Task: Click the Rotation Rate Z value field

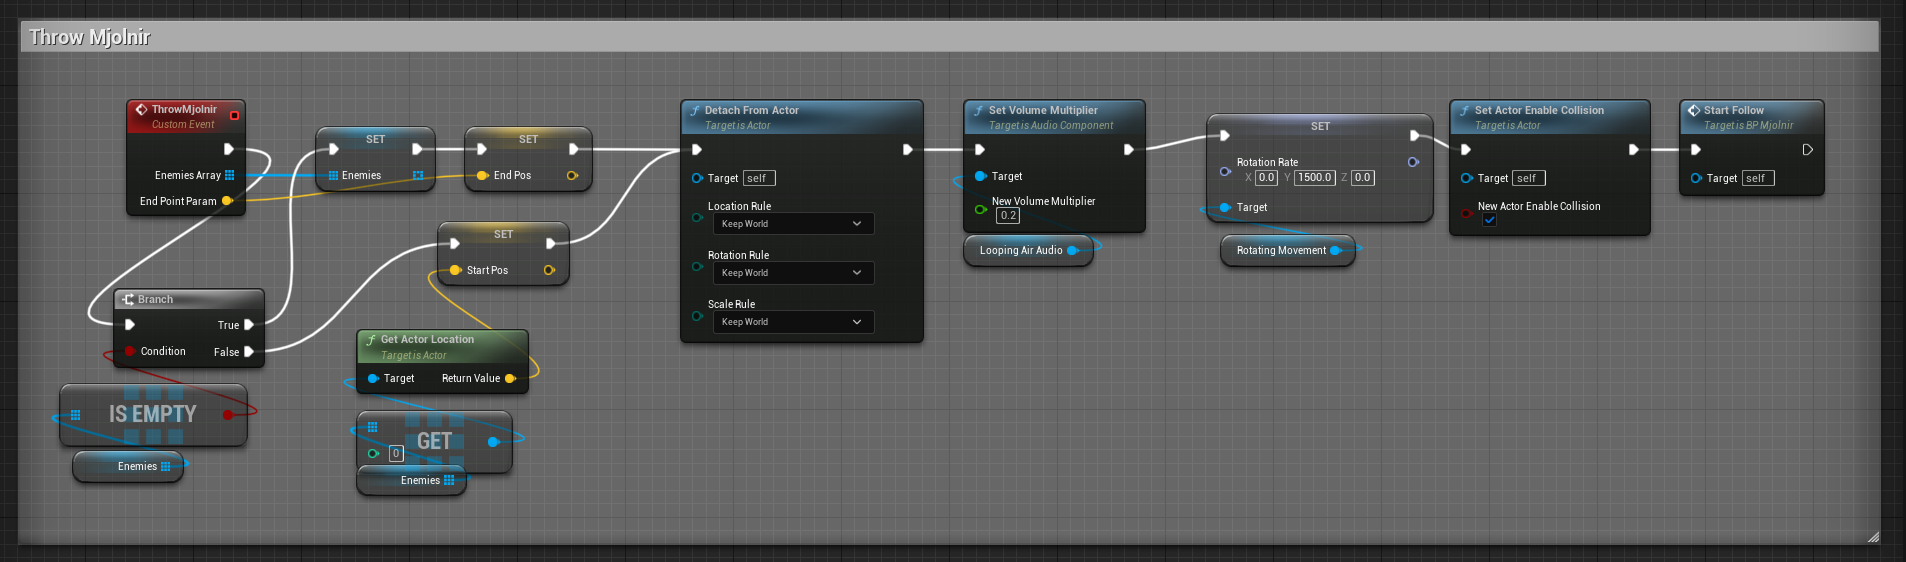Action: [1363, 177]
